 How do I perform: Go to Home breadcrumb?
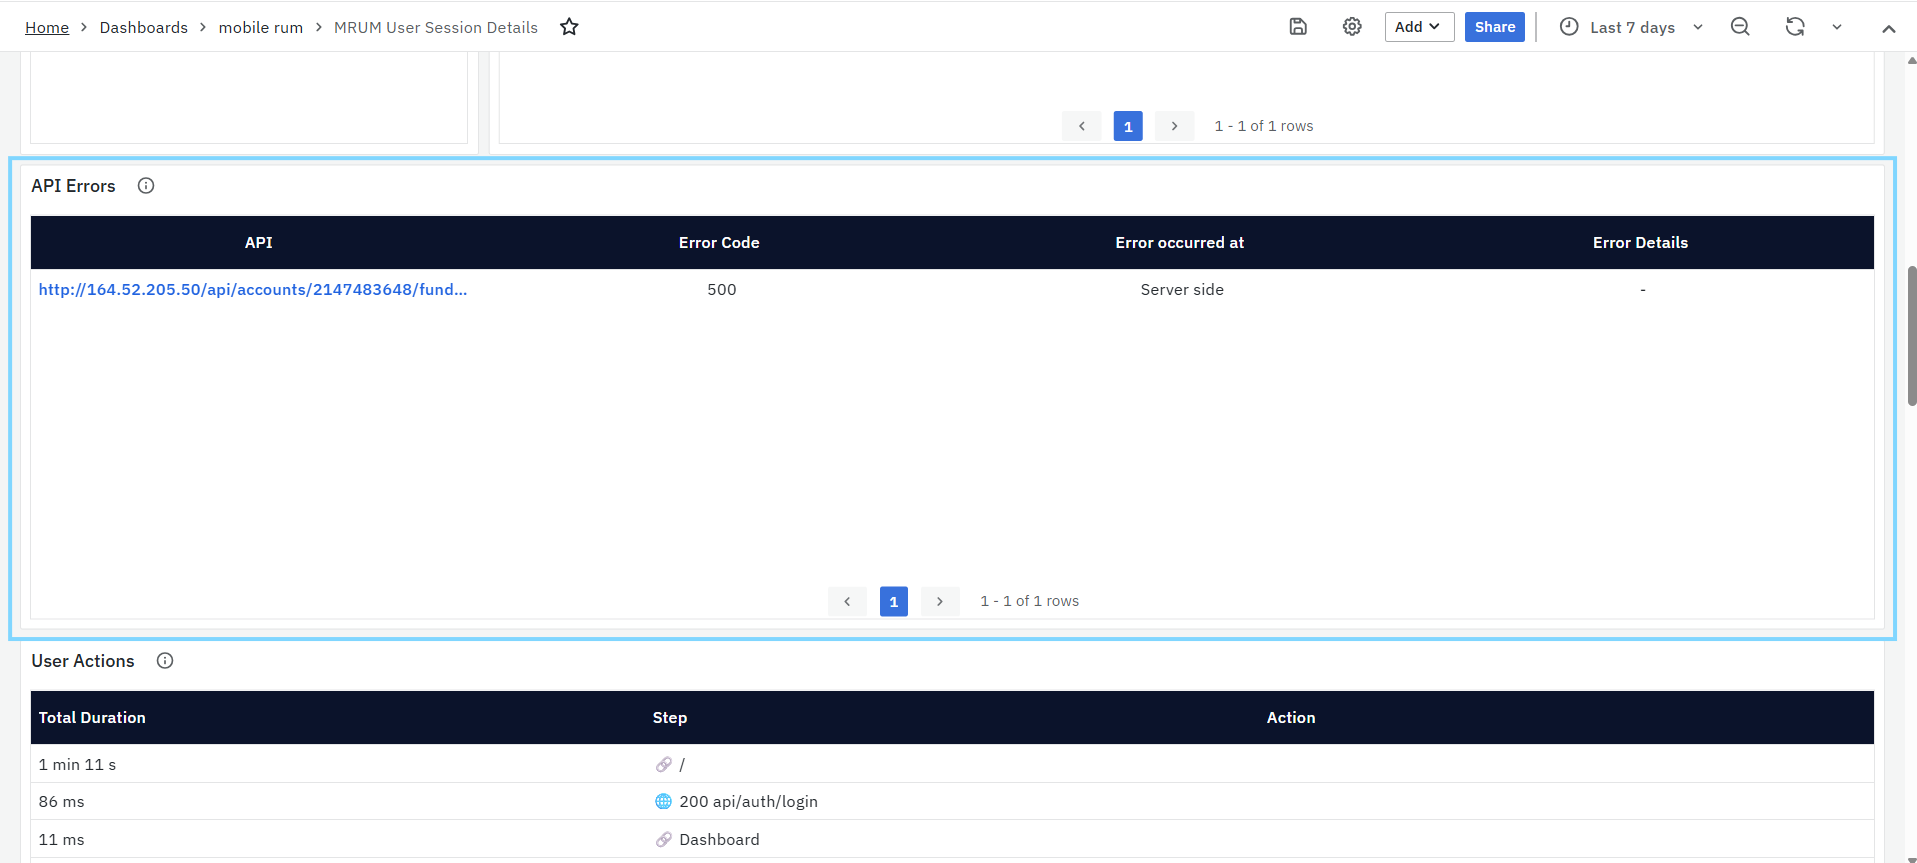pyautogui.click(x=47, y=28)
